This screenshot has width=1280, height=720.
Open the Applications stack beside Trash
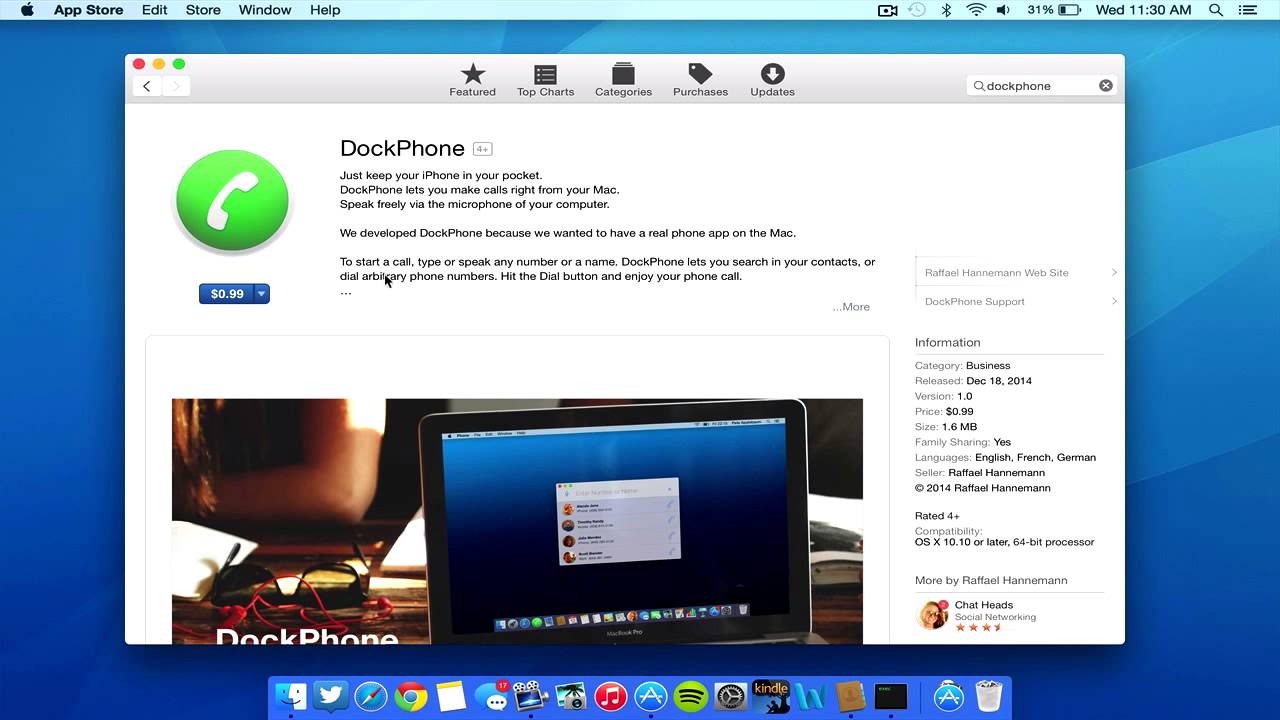pos(948,696)
